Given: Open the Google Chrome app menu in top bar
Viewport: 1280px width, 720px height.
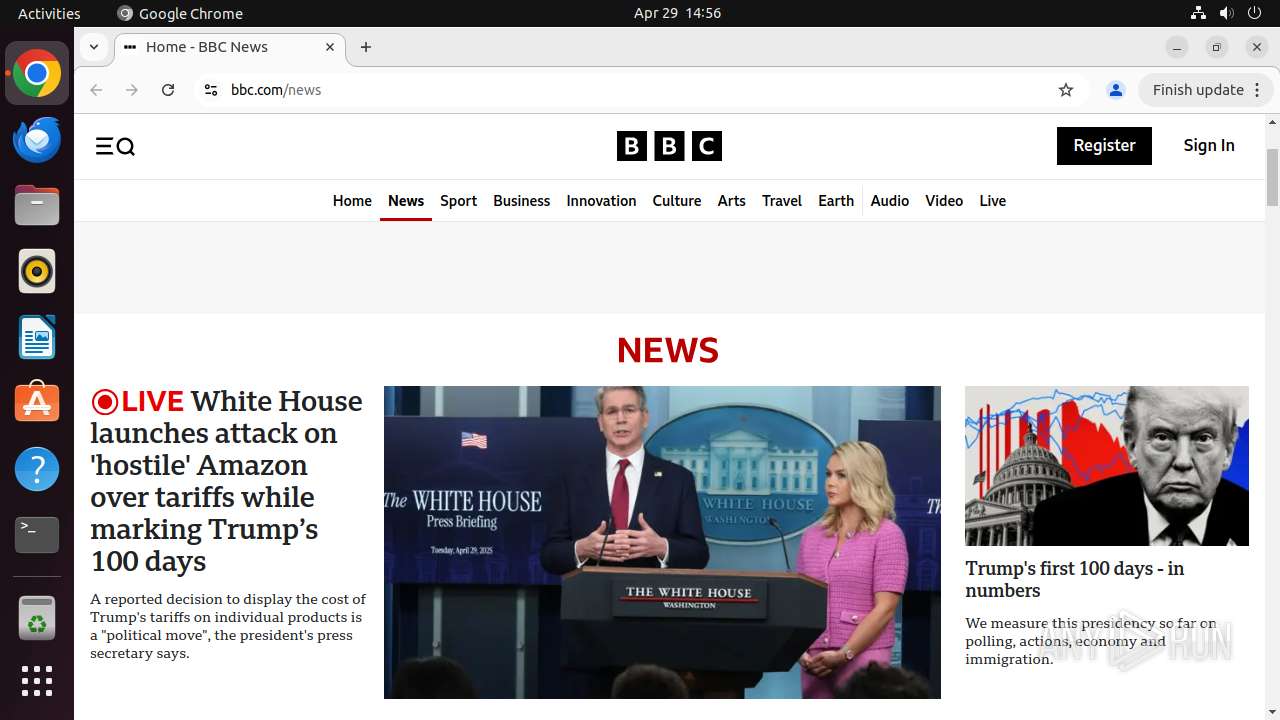Looking at the screenshot, I should coord(180,13).
